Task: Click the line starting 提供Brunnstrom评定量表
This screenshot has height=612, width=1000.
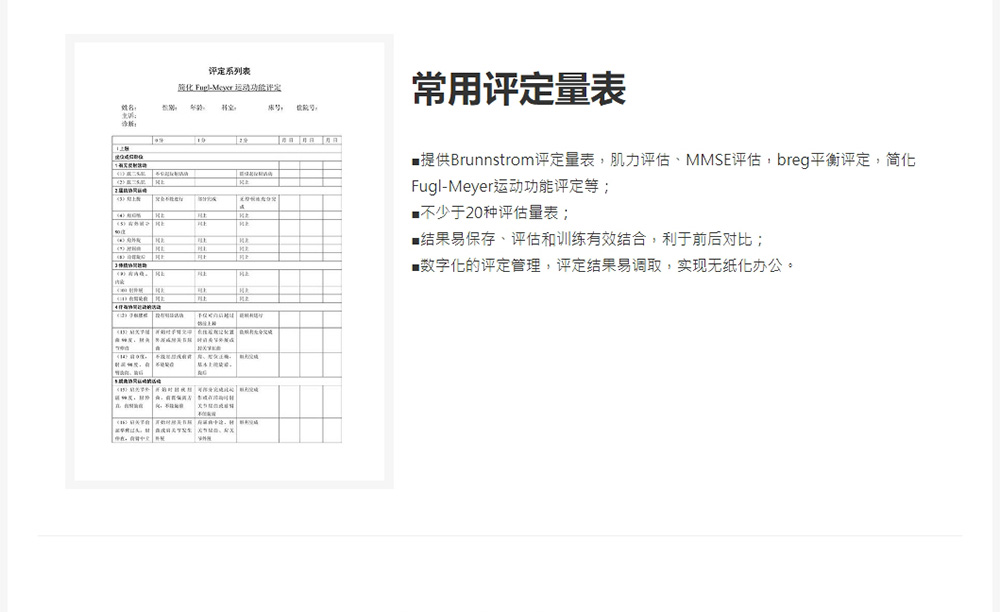Action: pyautogui.click(x=663, y=160)
